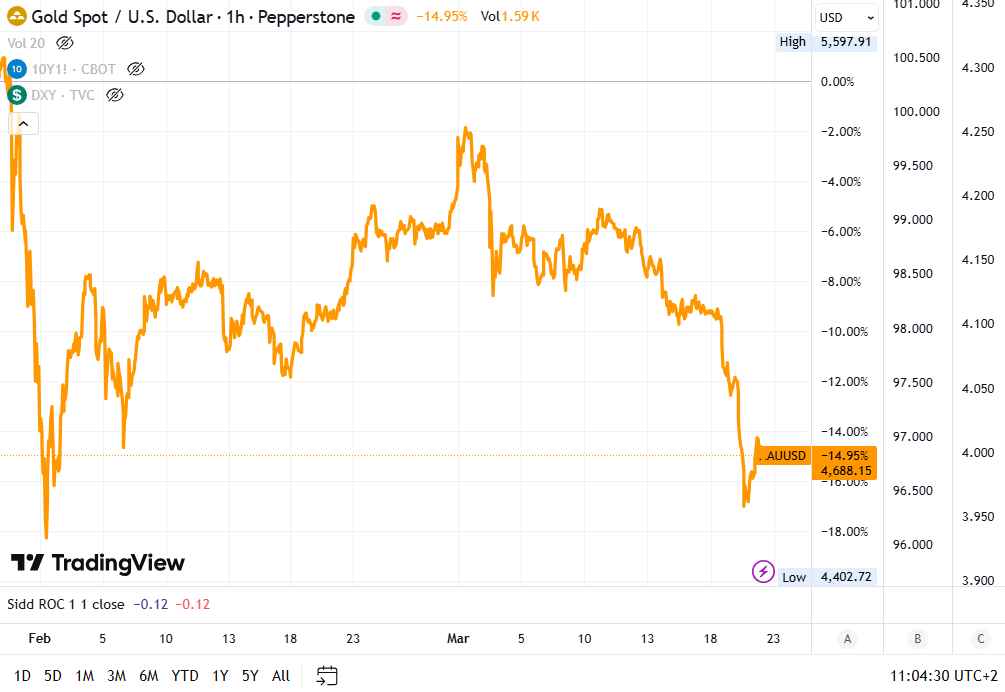
Task: Click the Gold Spot symbol logo icon
Action: [18, 17]
